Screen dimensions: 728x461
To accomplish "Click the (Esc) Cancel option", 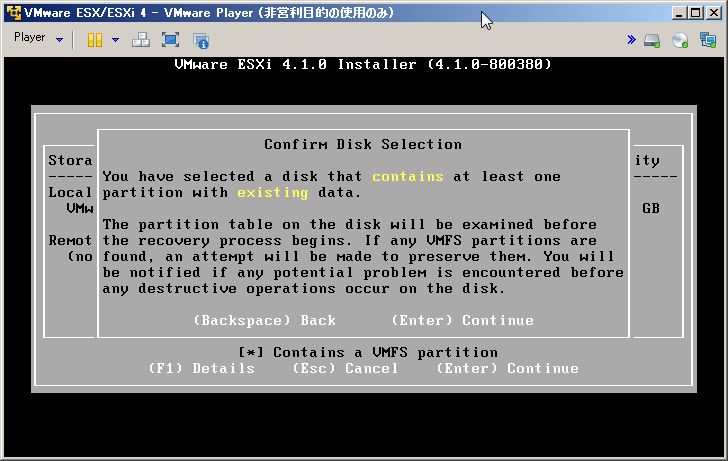I will 345,368.
